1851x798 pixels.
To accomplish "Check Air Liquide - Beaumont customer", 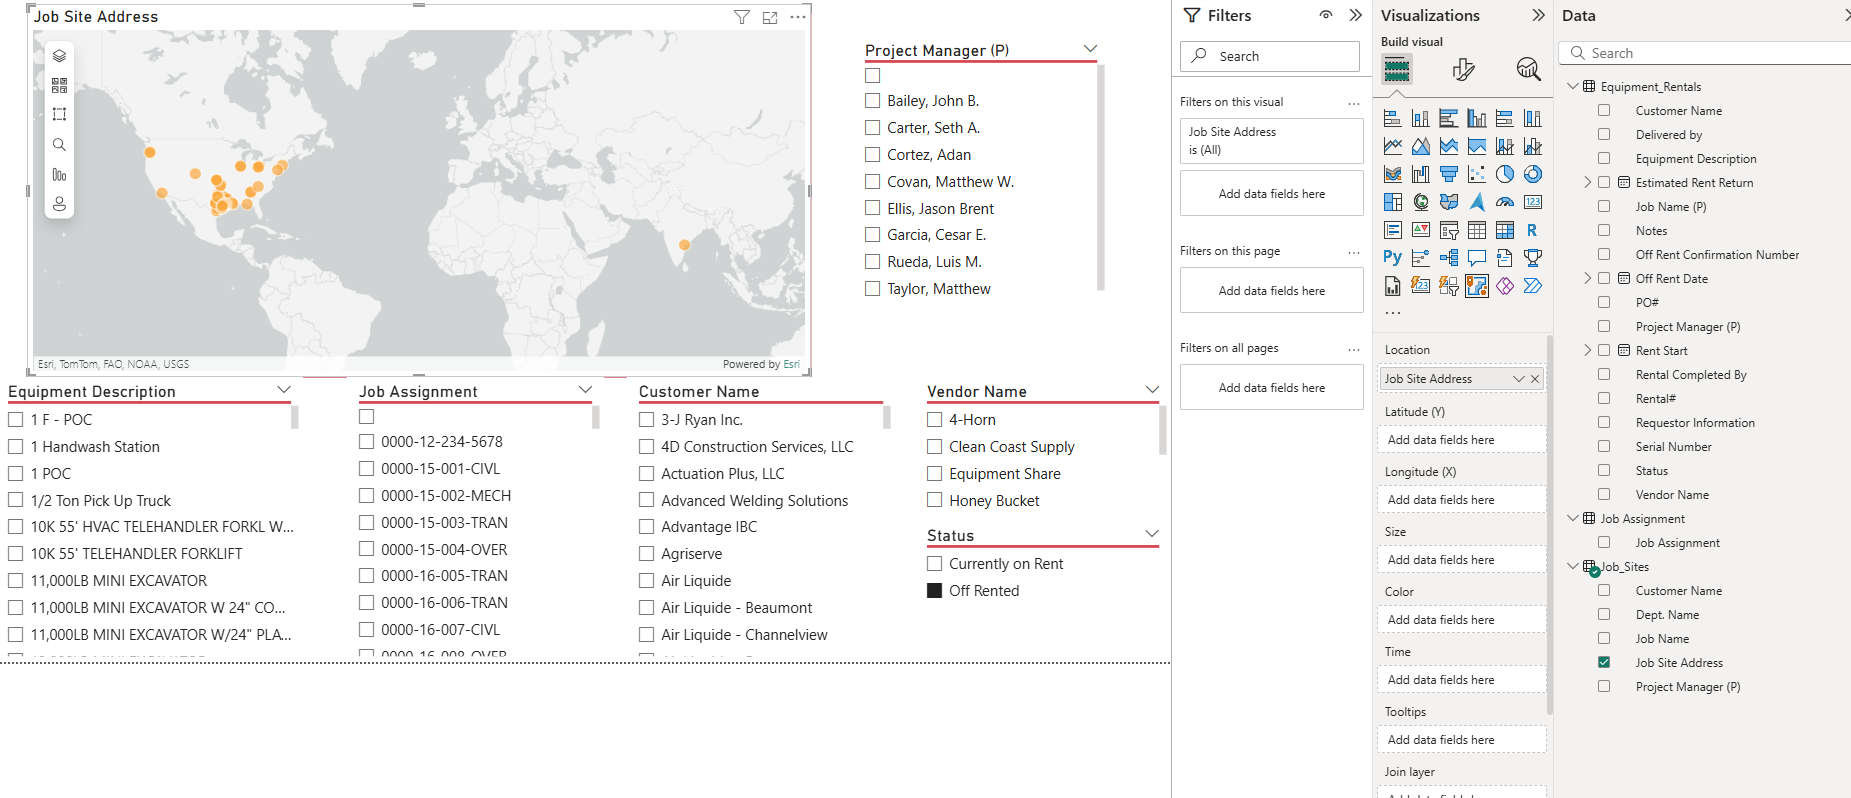I will 647,608.
